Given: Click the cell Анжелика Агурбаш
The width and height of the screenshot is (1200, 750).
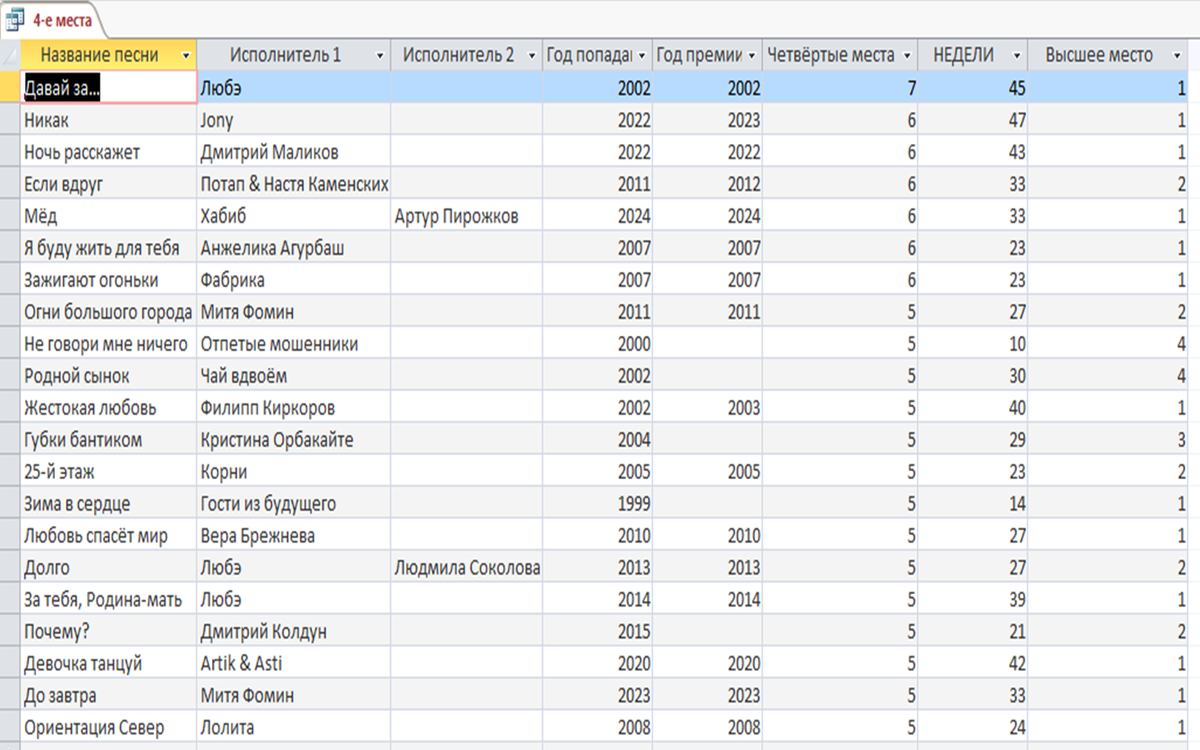Looking at the screenshot, I should tap(294, 248).
